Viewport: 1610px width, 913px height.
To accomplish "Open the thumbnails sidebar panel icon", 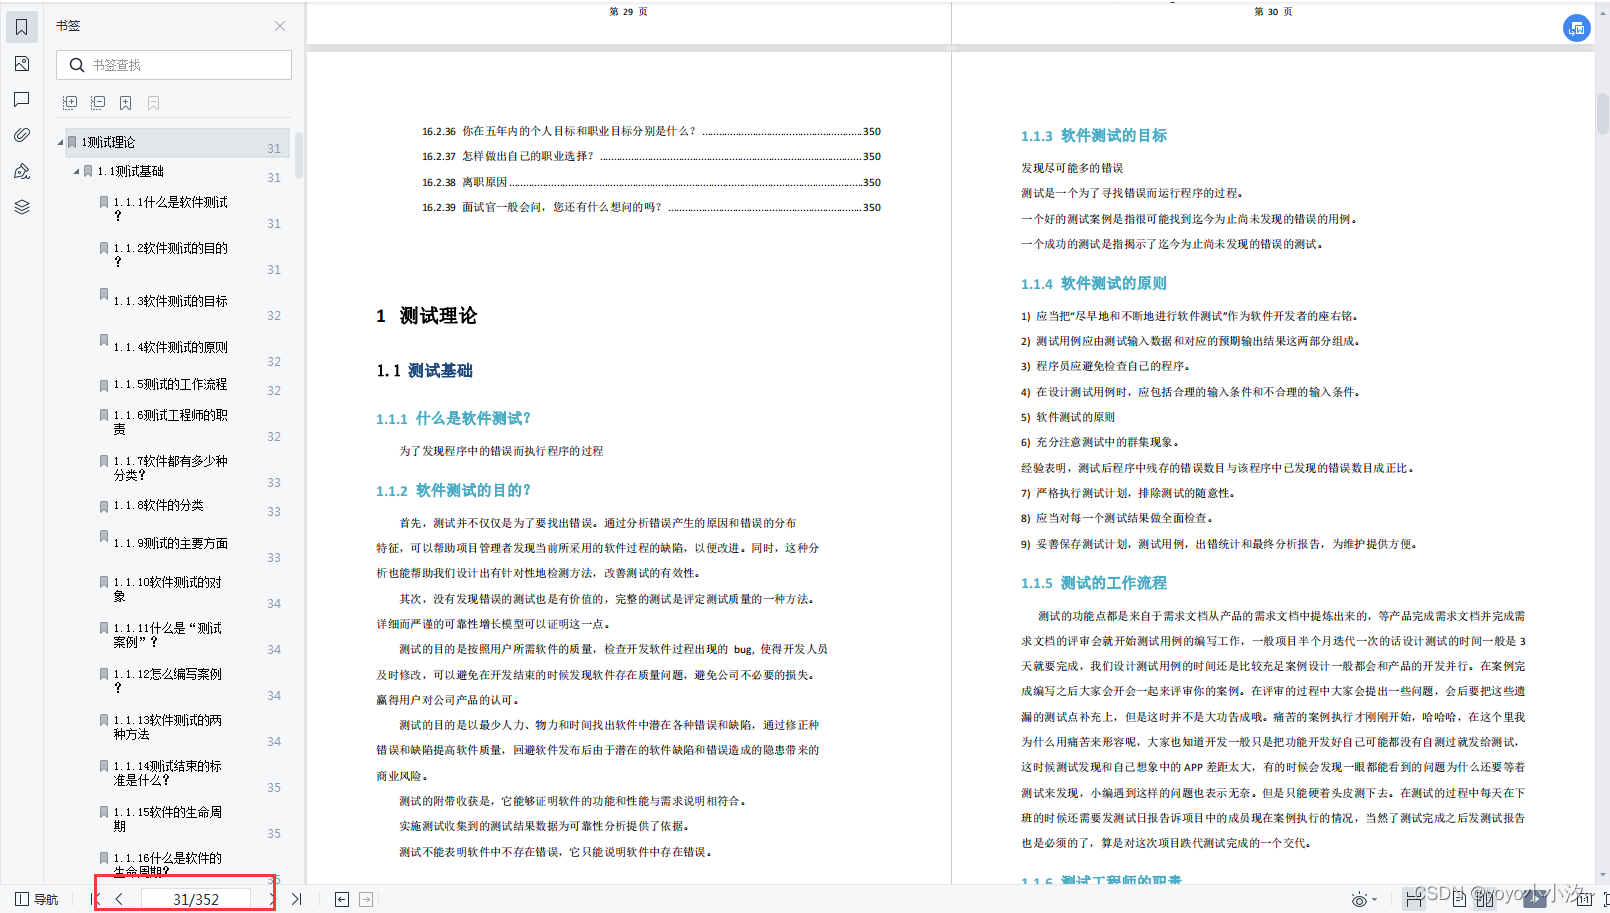I will pos(22,63).
